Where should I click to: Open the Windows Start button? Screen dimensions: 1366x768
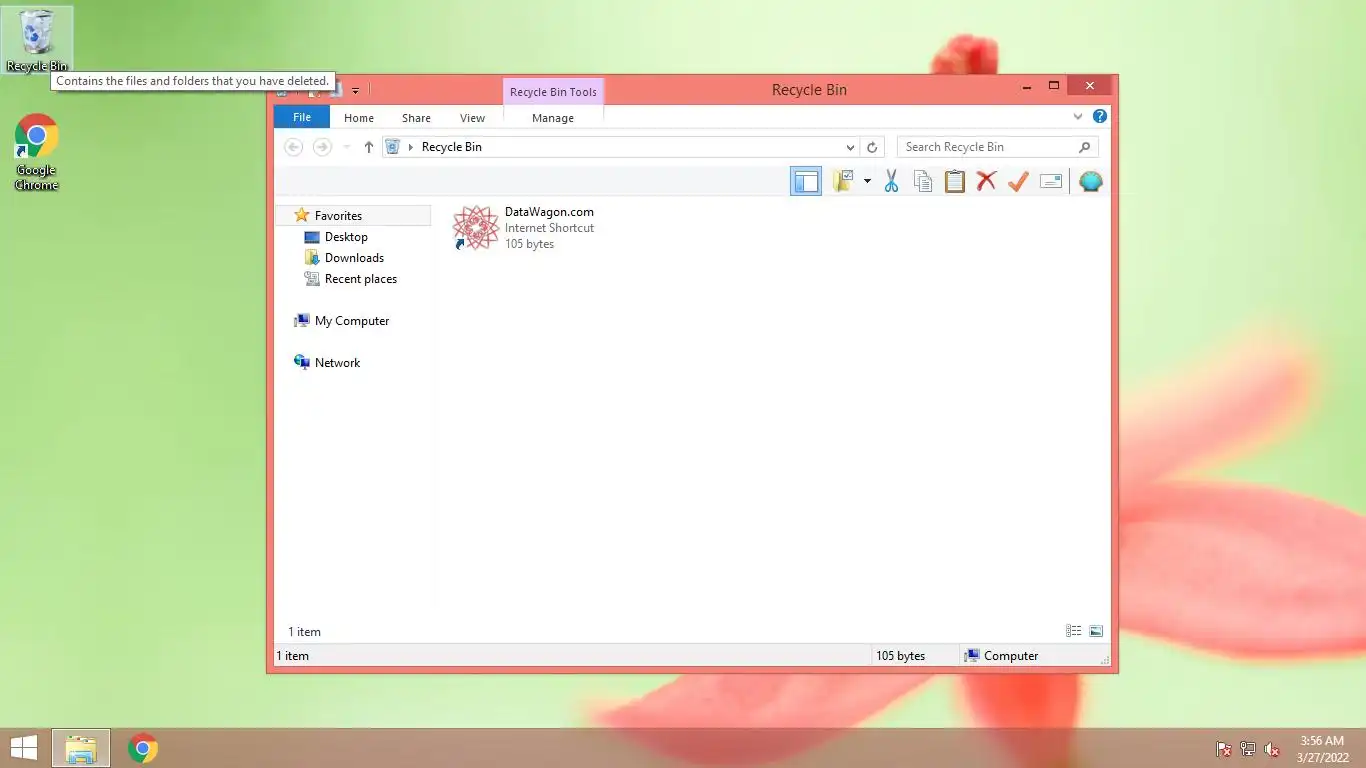[23, 748]
